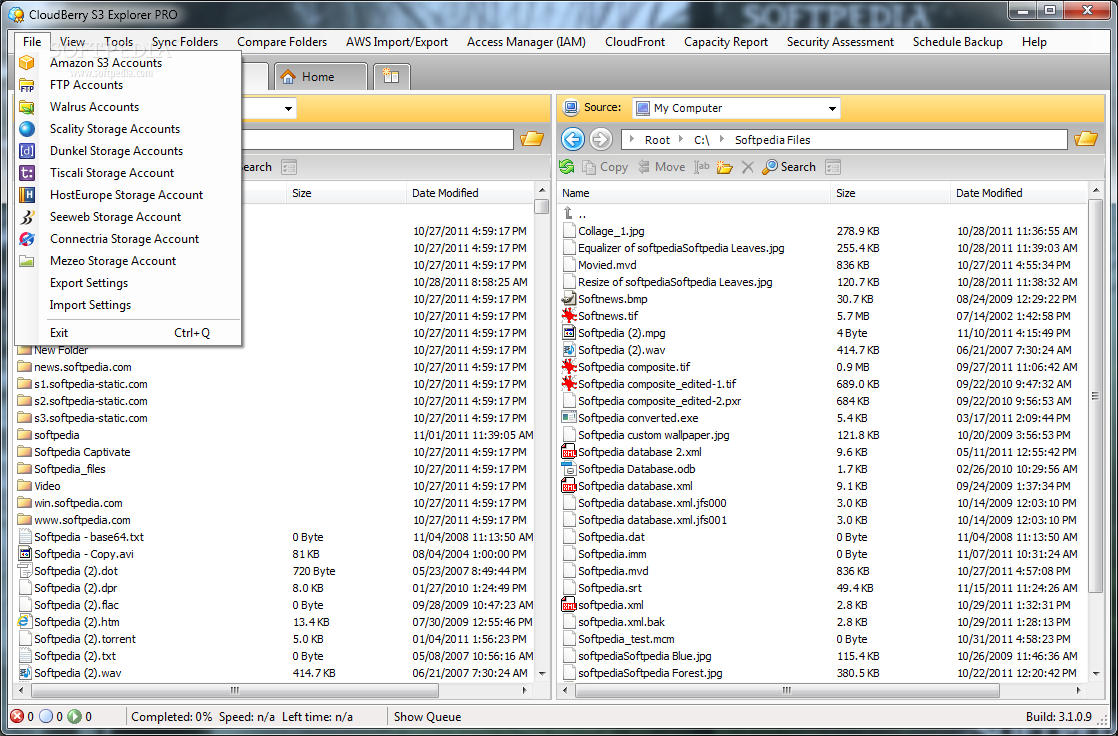The width and height of the screenshot is (1118, 736).
Task: Click the Scality Storage blue sphere icon
Action: [x=26, y=129]
